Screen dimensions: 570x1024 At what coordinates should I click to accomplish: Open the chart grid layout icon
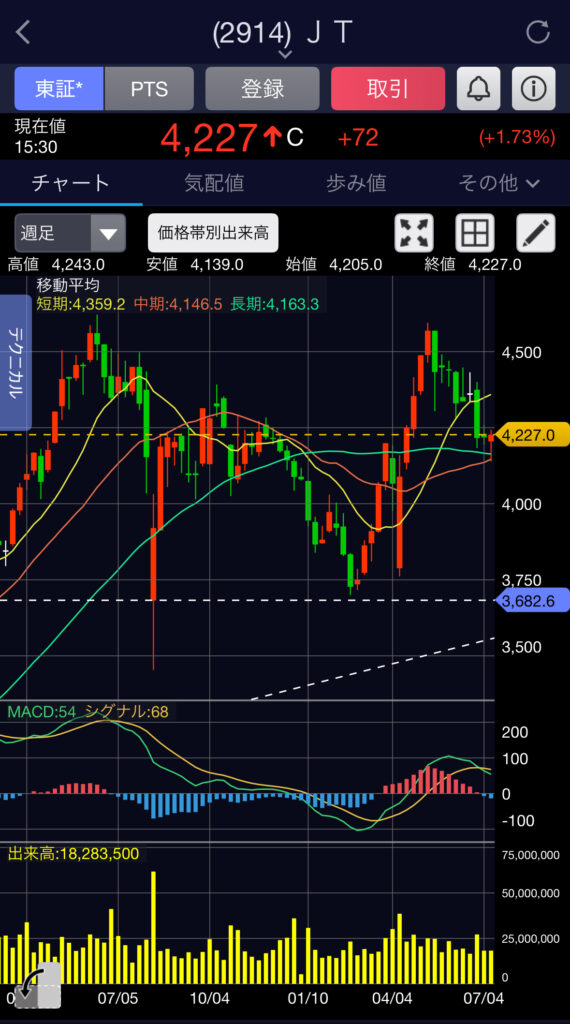(475, 233)
